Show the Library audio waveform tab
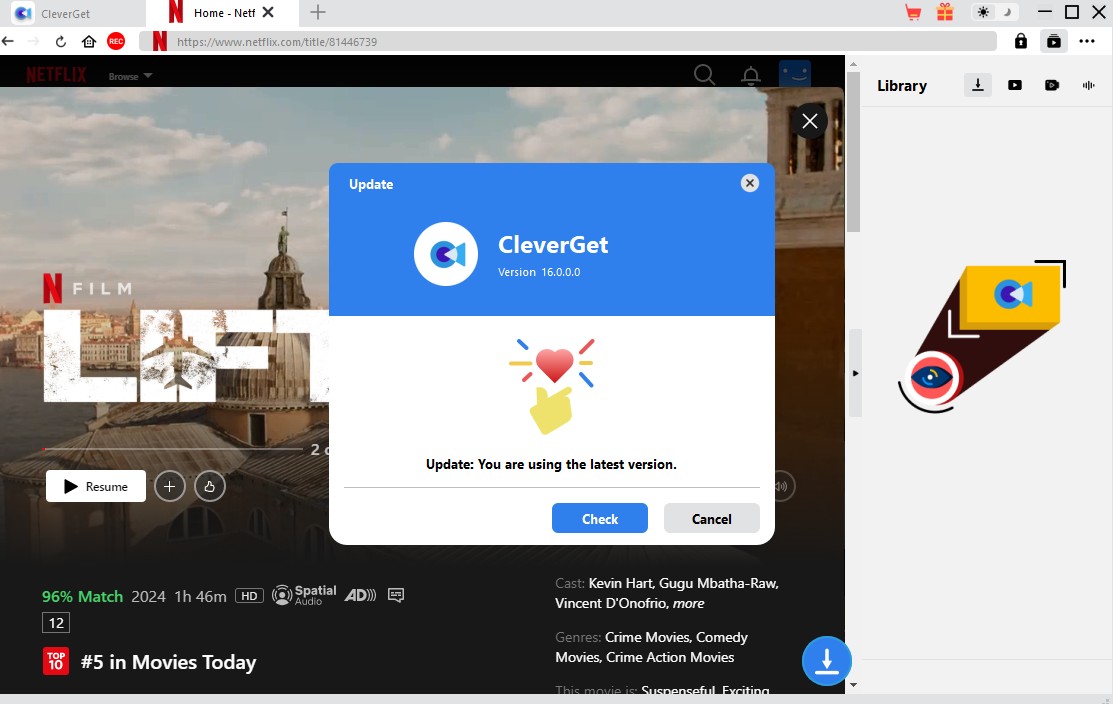Image resolution: width=1113 pixels, height=704 pixels. pyautogui.click(x=1088, y=85)
